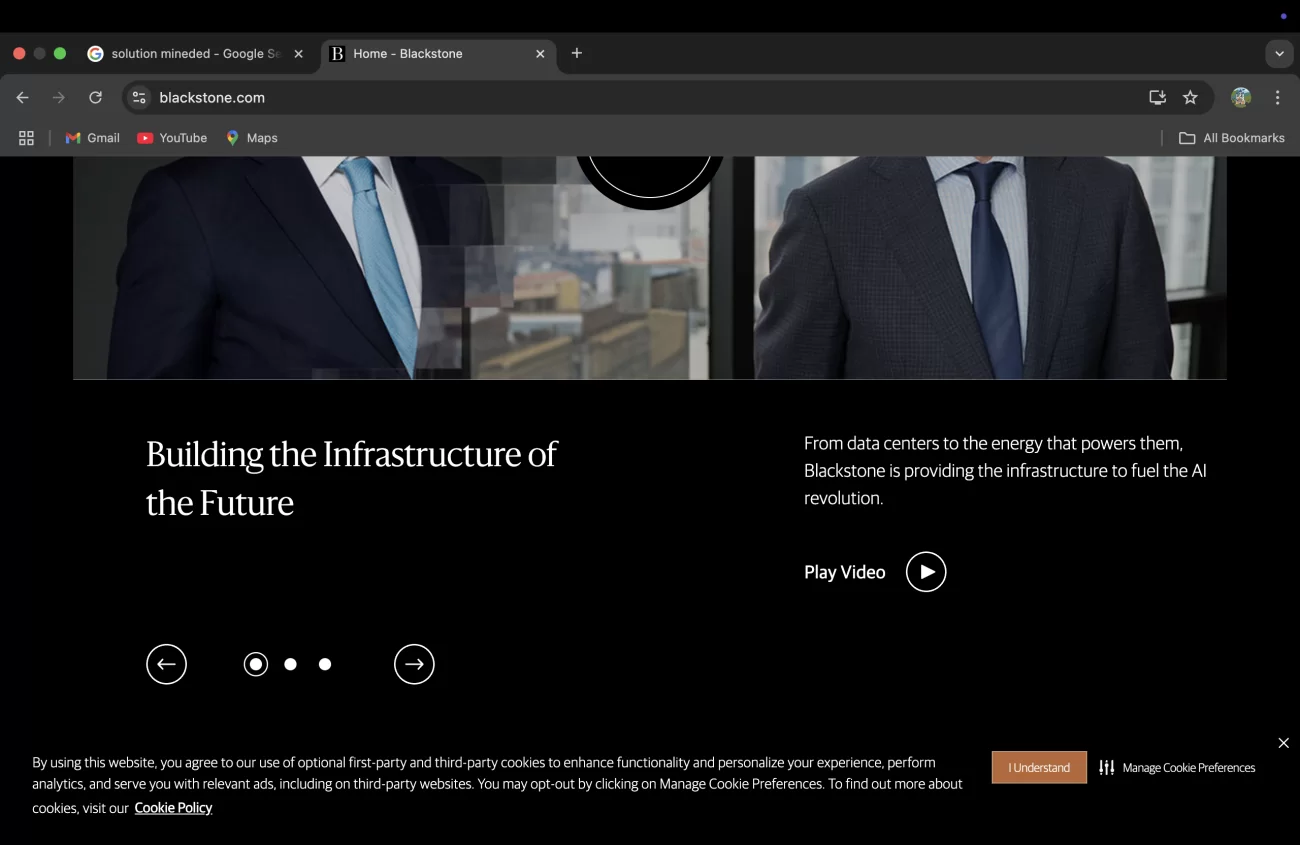Expand the tab search dropdown
Viewport: 1300px width, 845px height.
coord(1279,54)
